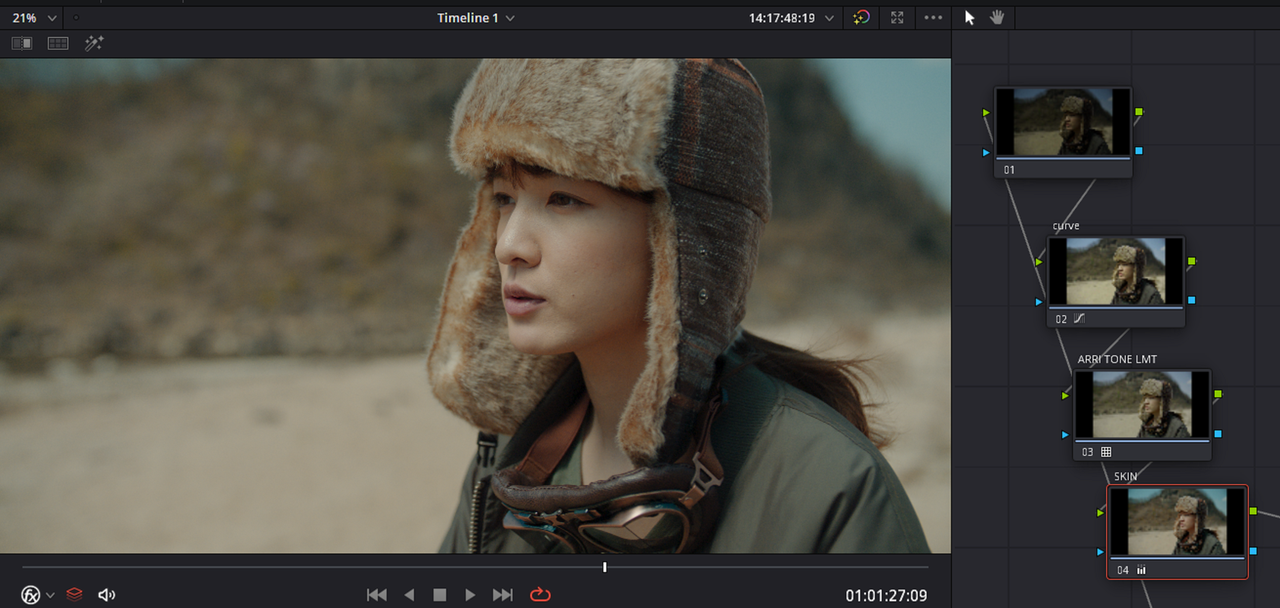Select the SKIN node 04 thumbnail
Viewport: 1280px width, 608px height.
pyautogui.click(x=1177, y=523)
